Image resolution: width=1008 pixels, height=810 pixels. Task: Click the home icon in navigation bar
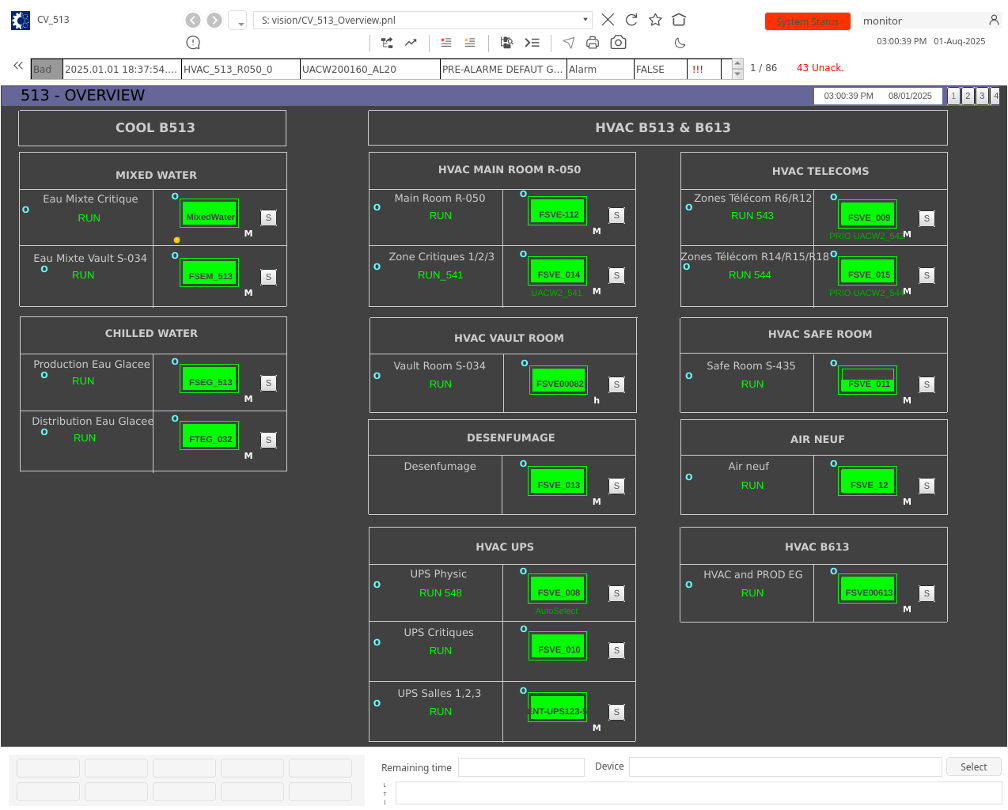679,20
